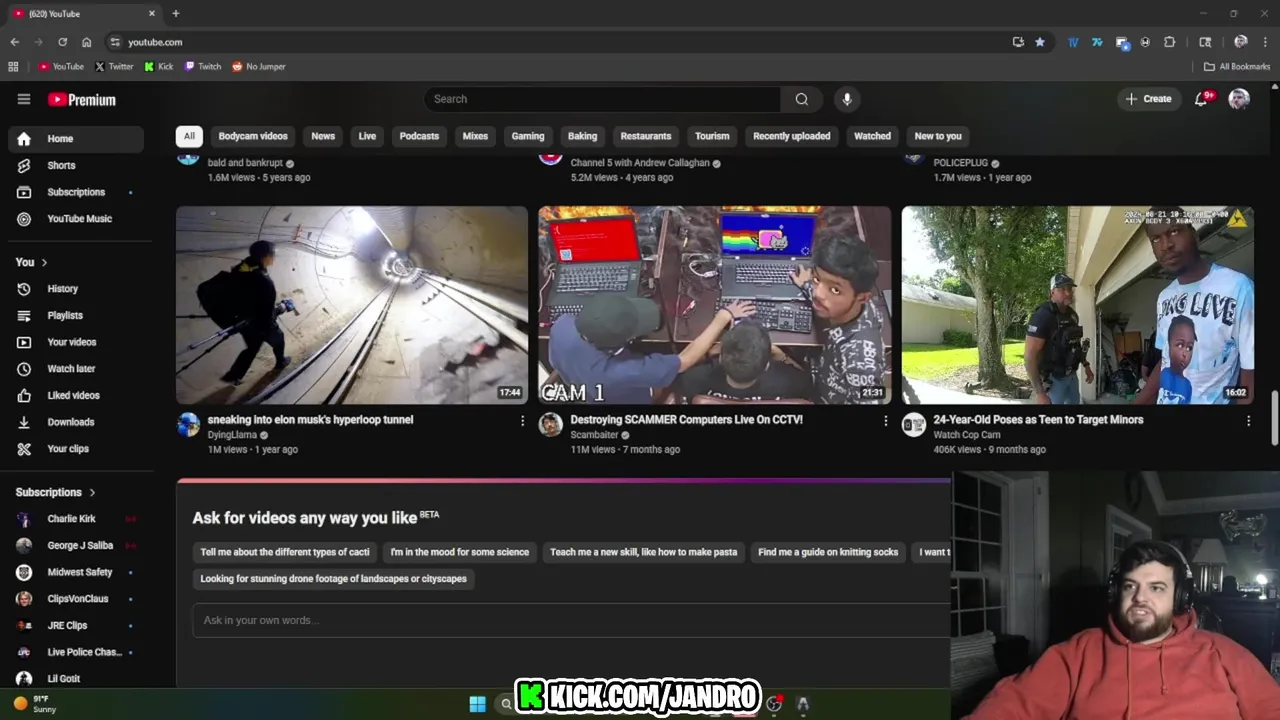Screen dimensions: 1280x720
Task: Select the Baking filter chip
Action: pos(582,136)
